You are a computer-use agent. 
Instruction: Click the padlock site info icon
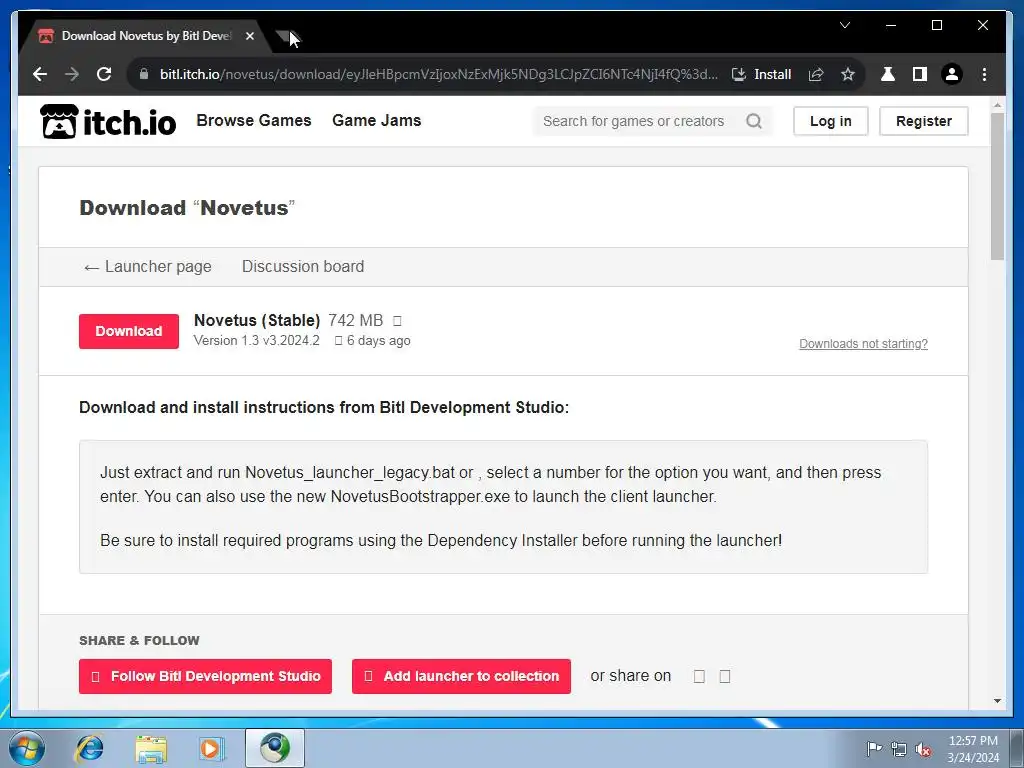pos(144,74)
